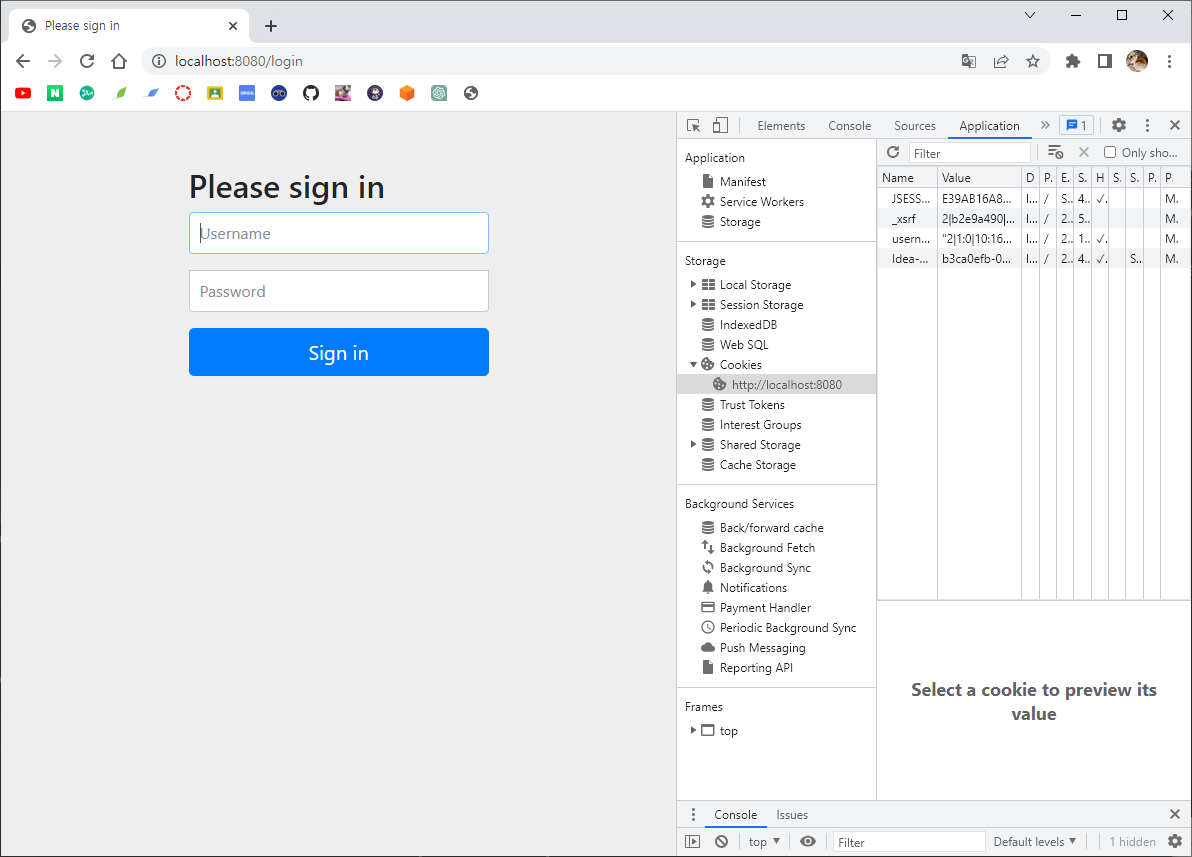This screenshot has height=857, width=1192.
Task: Switch to the Elements tab
Action: tap(781, 125)
